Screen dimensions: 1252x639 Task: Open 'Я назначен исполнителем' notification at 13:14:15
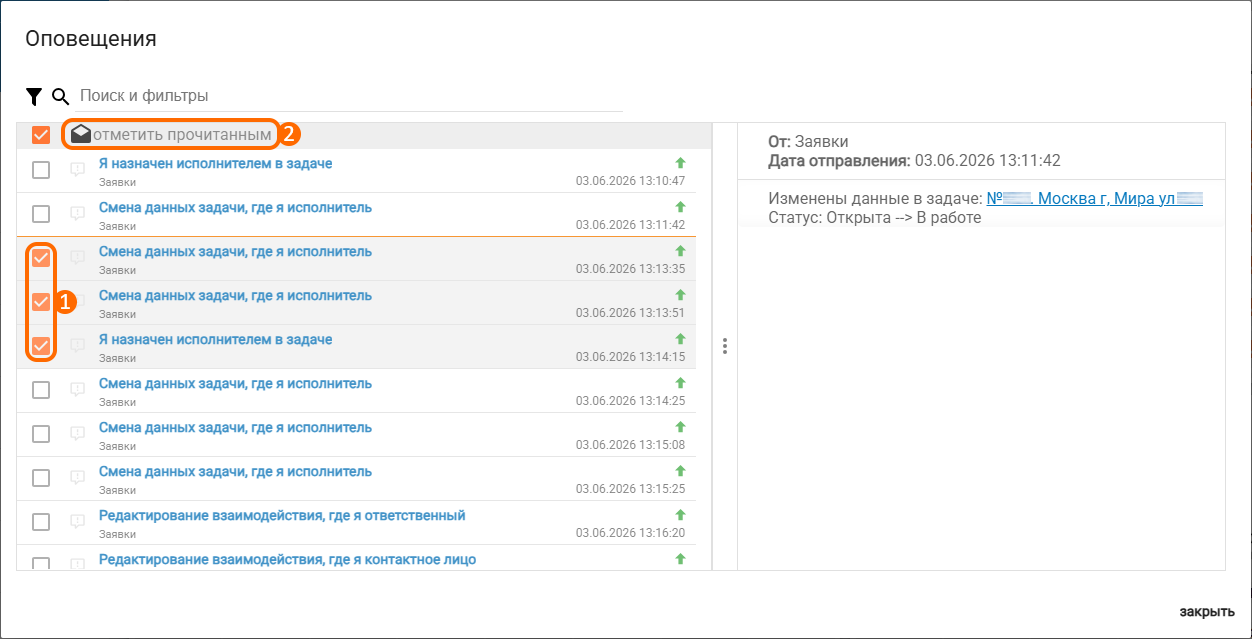pyautogui.click(x=215, y=339)
